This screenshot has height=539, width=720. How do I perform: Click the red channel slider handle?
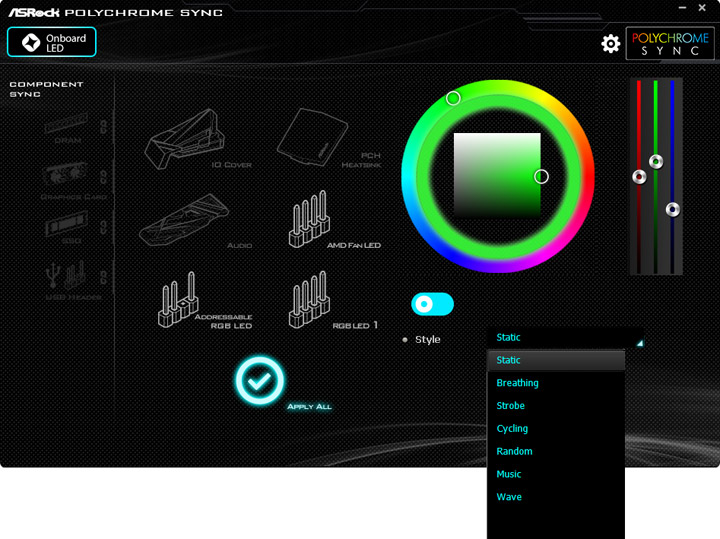(x=639, y=176)
